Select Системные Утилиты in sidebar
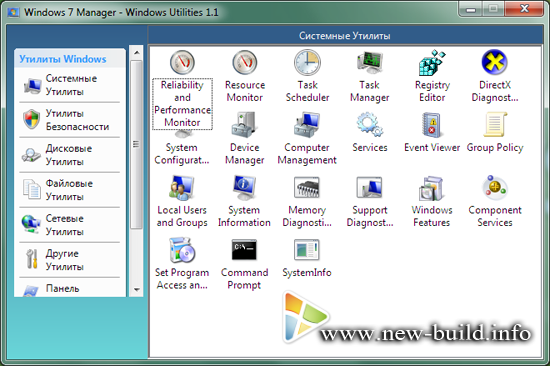The image size is (550, 366). click(69, 85)
